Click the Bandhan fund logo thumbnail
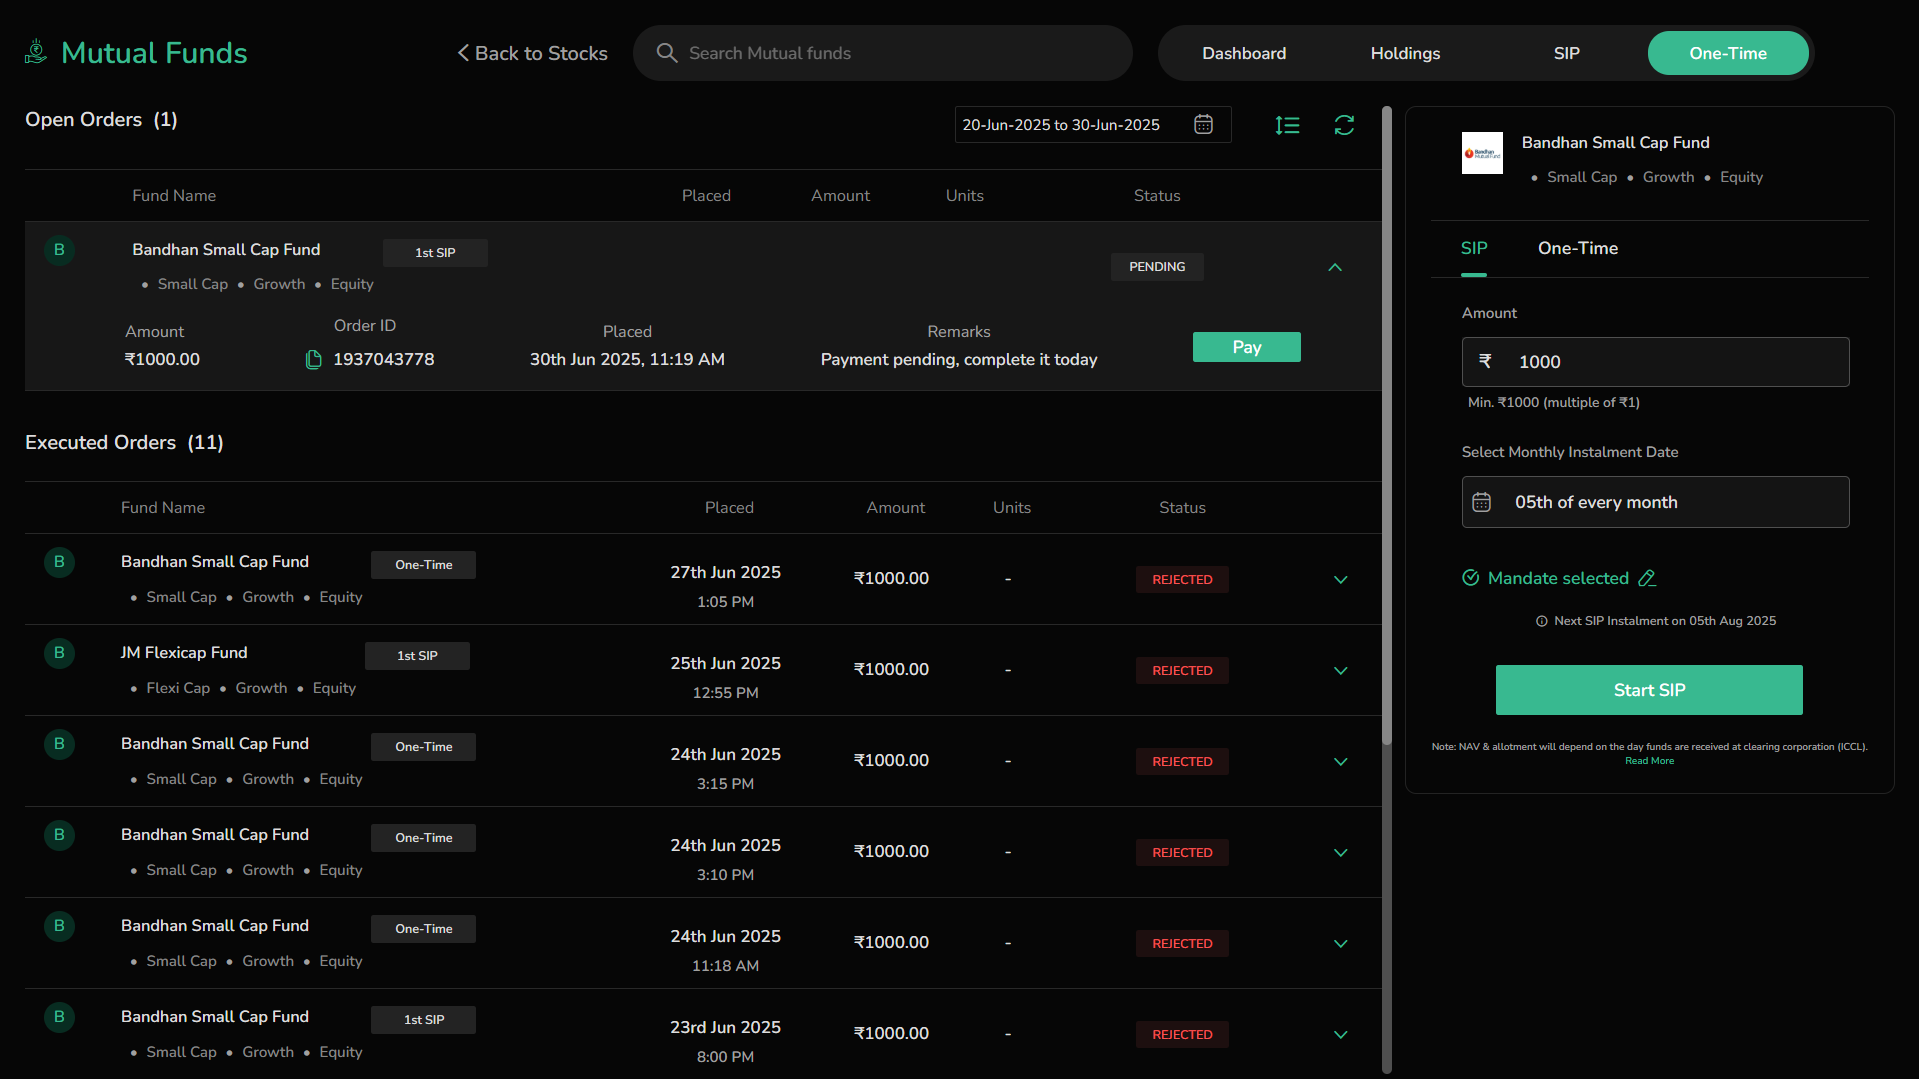 point(1482,153)
